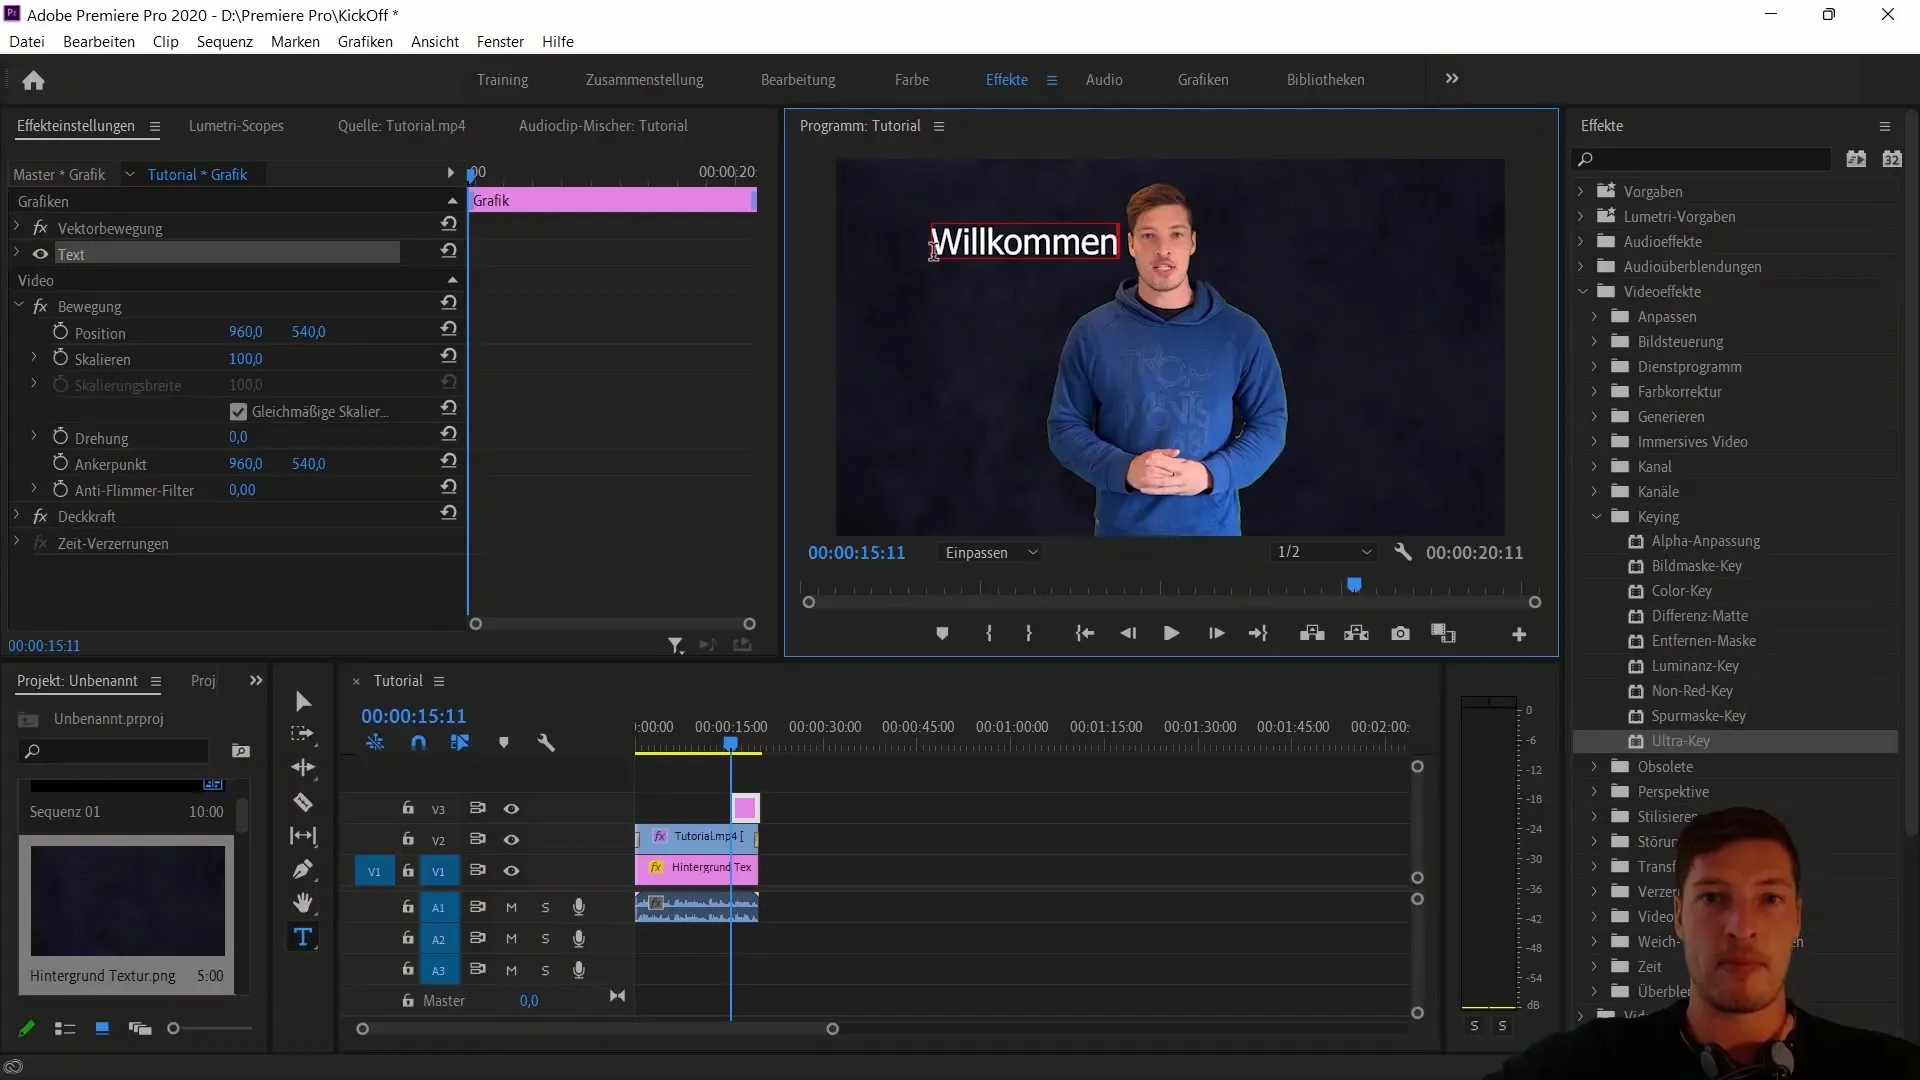1920x1080 pixels.
Task: Collapse the Keying folder
Action: pos(1596,516)
